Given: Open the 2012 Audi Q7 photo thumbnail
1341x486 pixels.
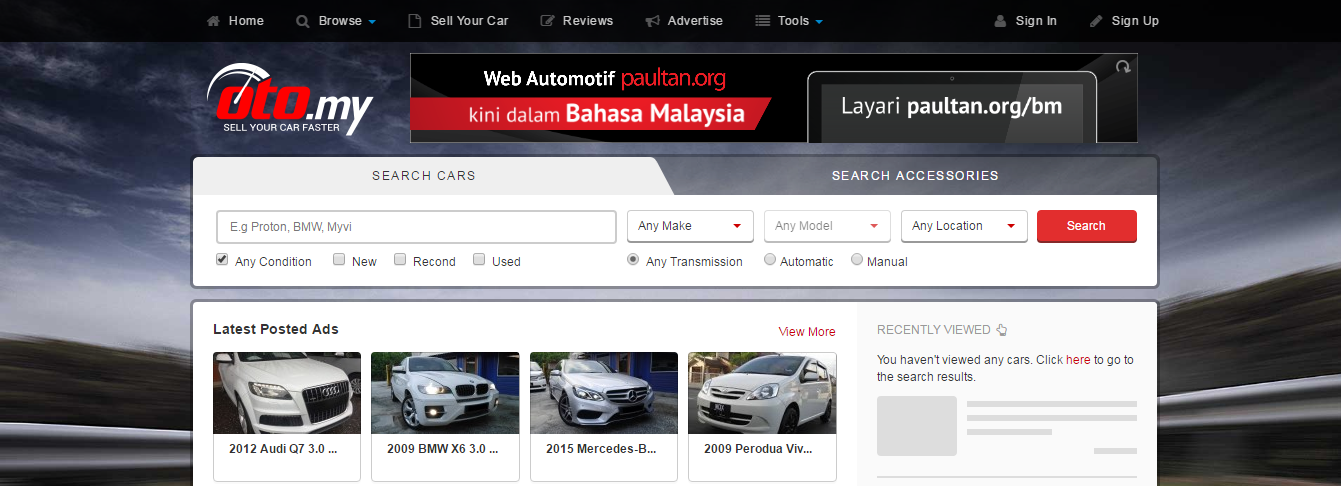Looking at the screenshot, I should click(x=287, y=393).
